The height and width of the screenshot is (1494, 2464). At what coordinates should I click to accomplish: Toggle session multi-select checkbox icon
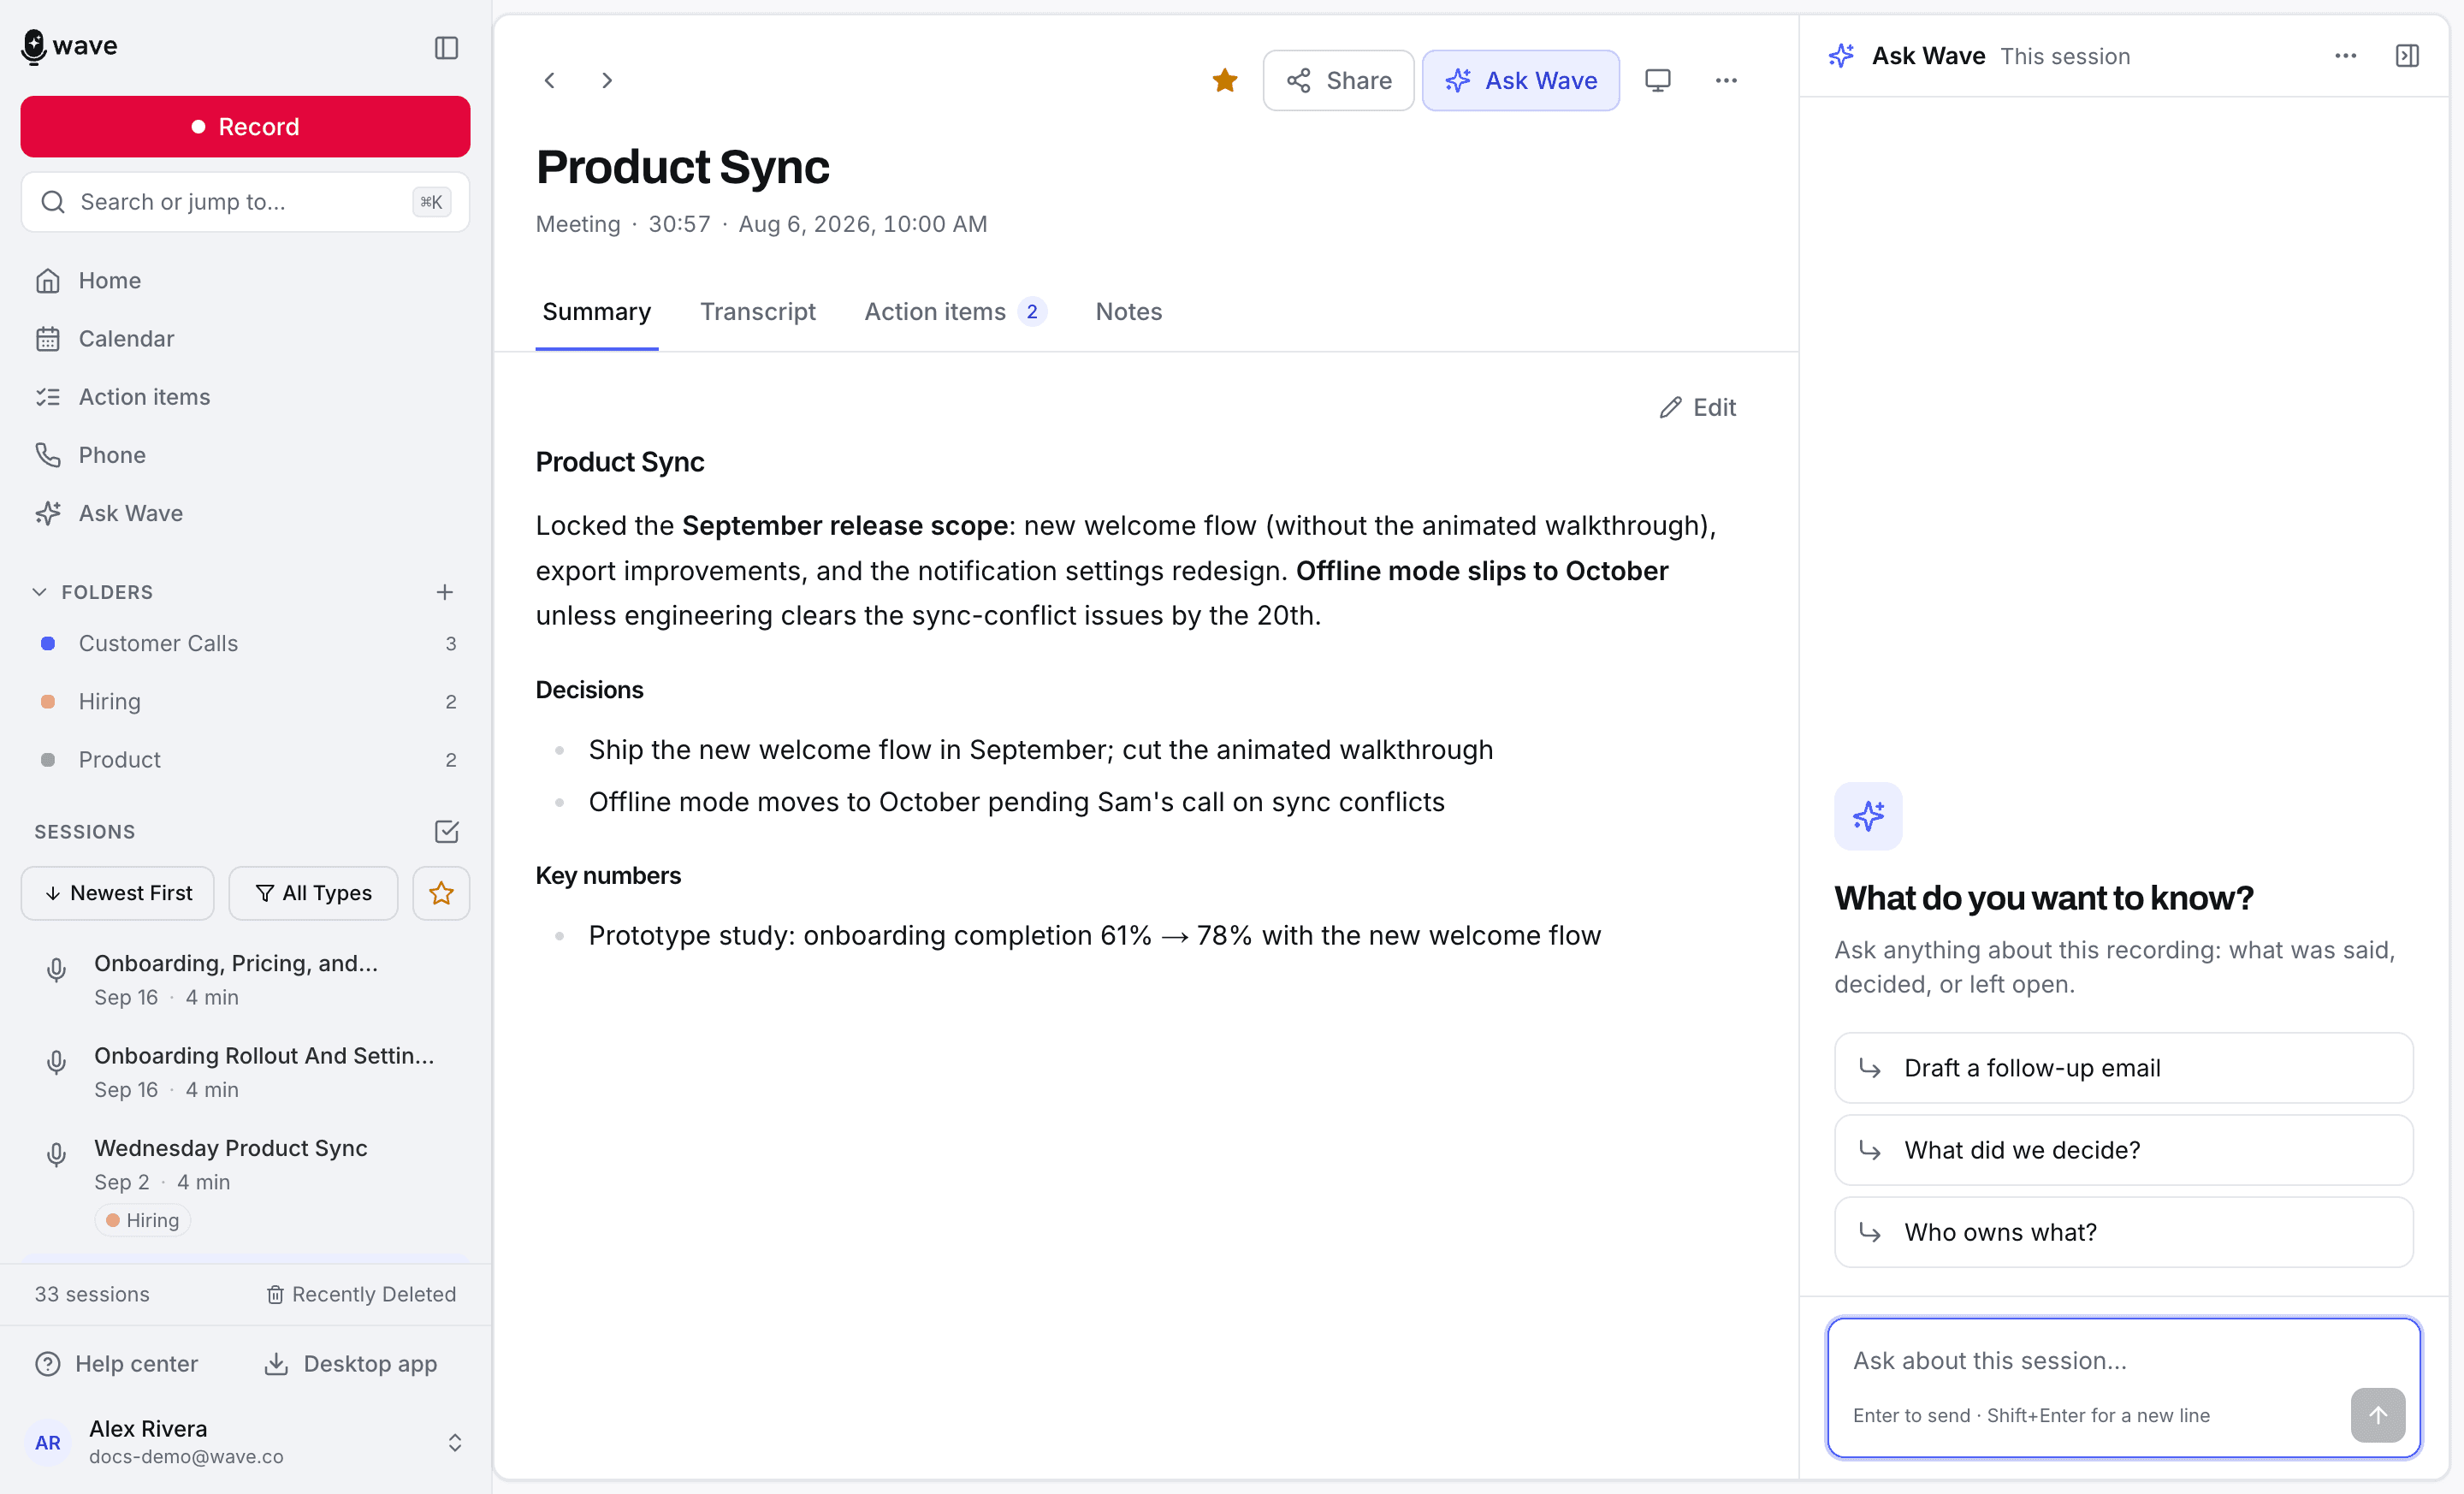[446, 831]
